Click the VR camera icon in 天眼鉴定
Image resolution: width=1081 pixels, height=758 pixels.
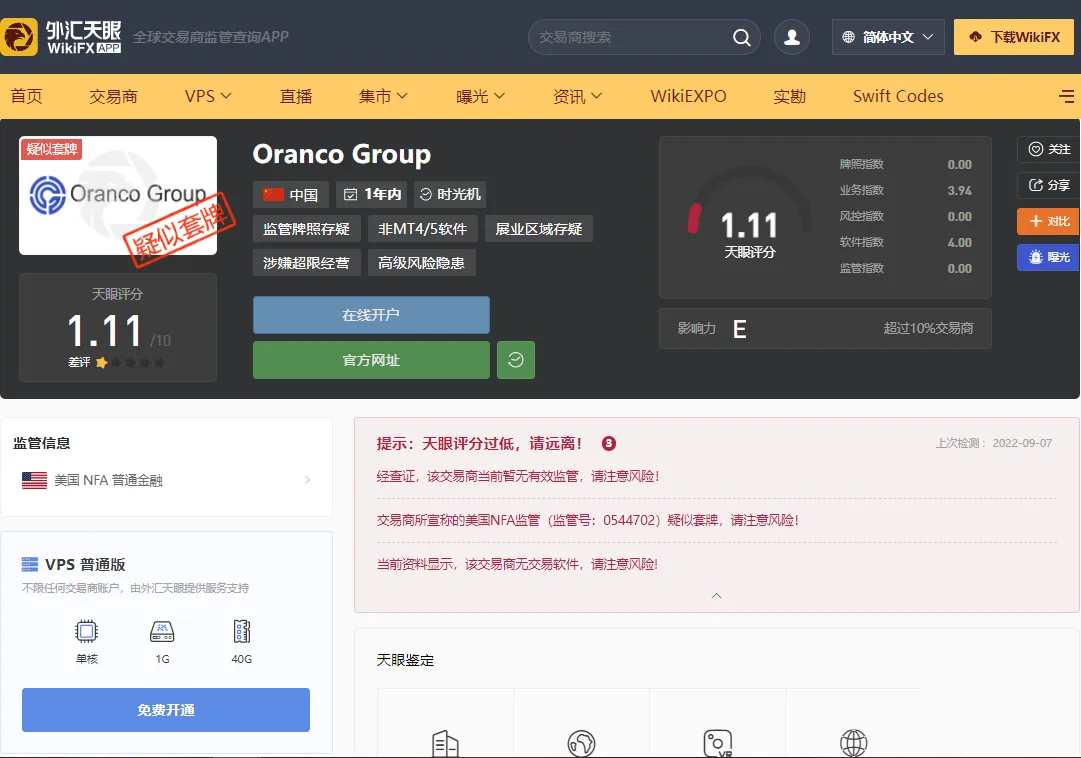717,744
